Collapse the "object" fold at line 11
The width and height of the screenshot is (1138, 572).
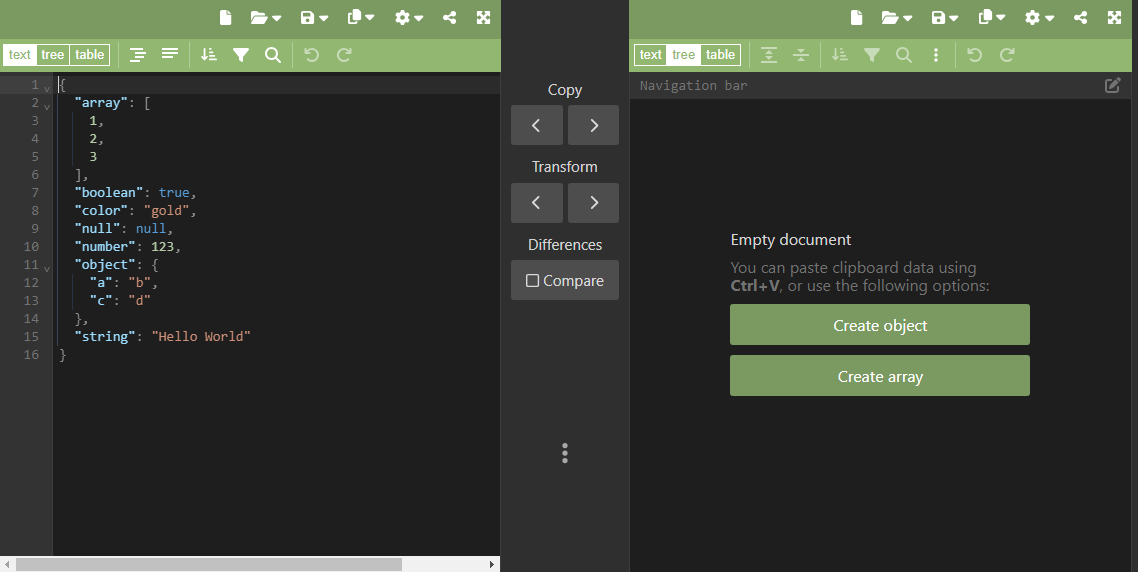47,269
